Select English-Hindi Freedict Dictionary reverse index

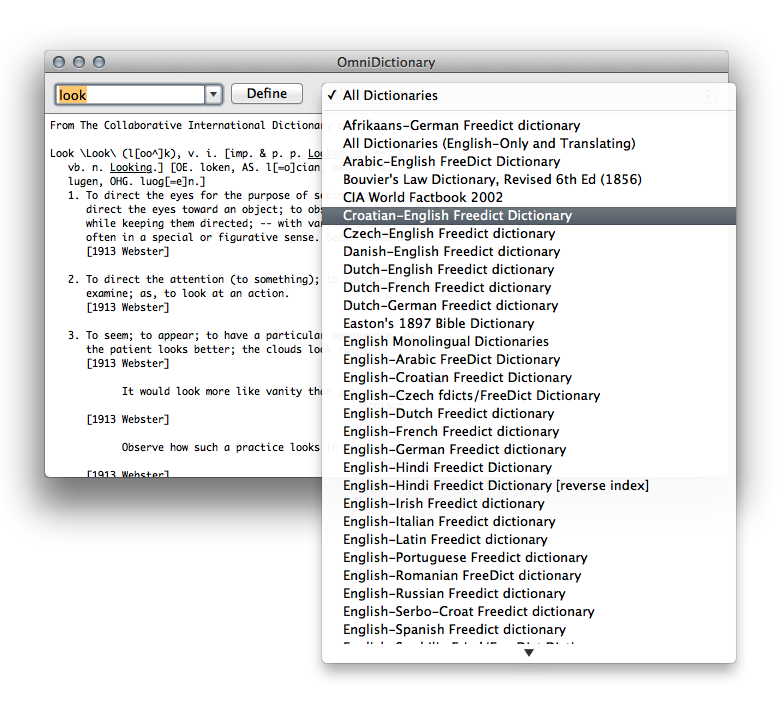pos(495,486)
